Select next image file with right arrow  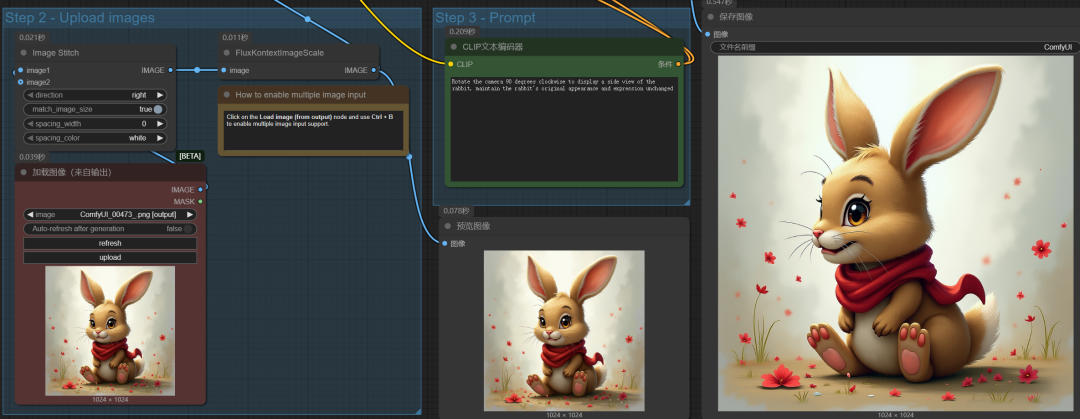point(190,214)
